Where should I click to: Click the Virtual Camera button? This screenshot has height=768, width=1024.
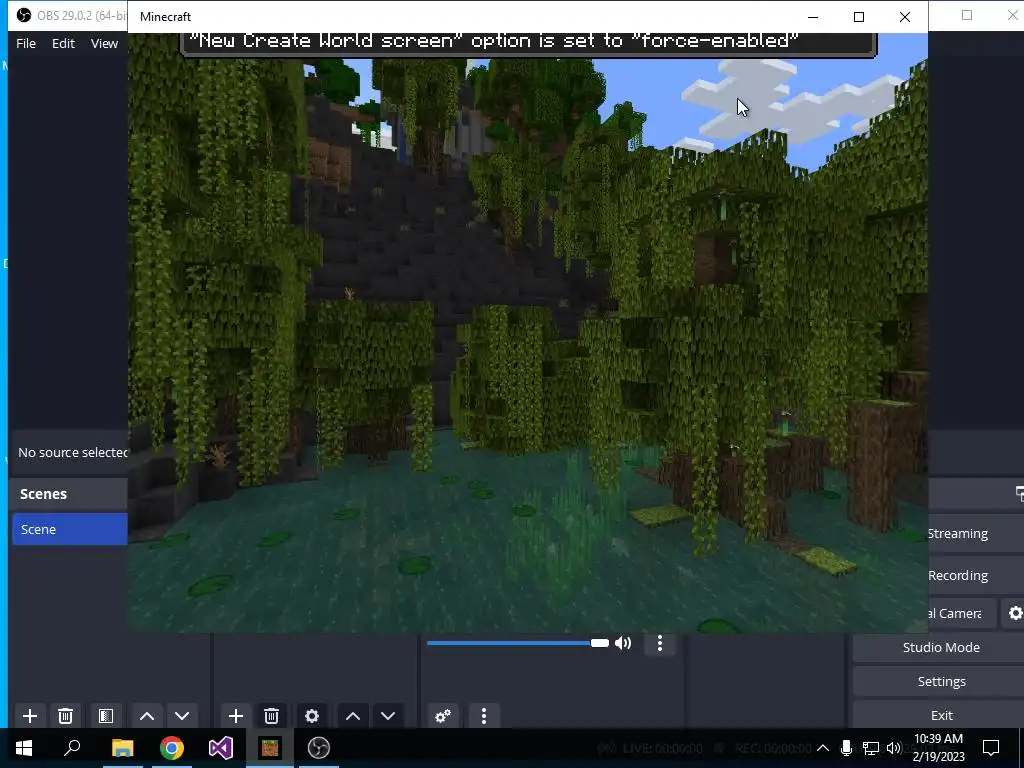click(x=962, y=613)
